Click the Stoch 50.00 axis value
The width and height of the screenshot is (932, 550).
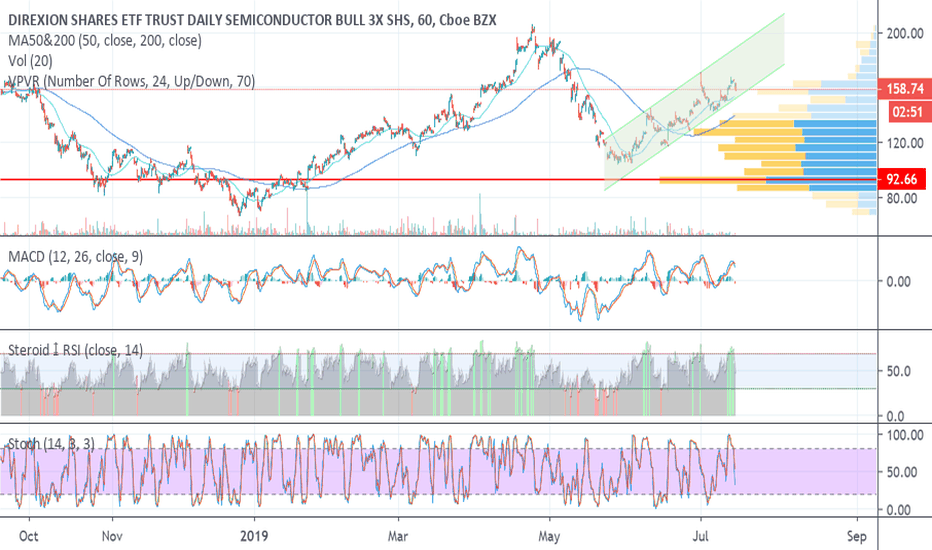pos(902,472)
